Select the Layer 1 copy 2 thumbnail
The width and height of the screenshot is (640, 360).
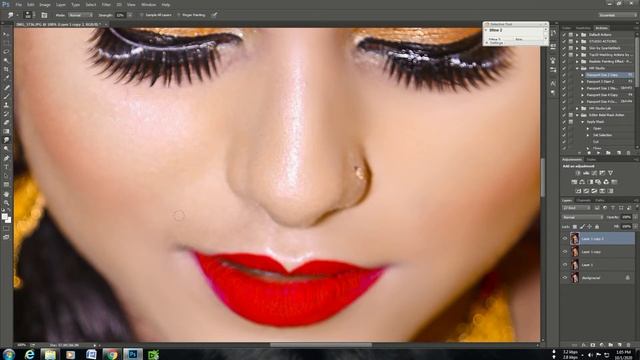574,238
